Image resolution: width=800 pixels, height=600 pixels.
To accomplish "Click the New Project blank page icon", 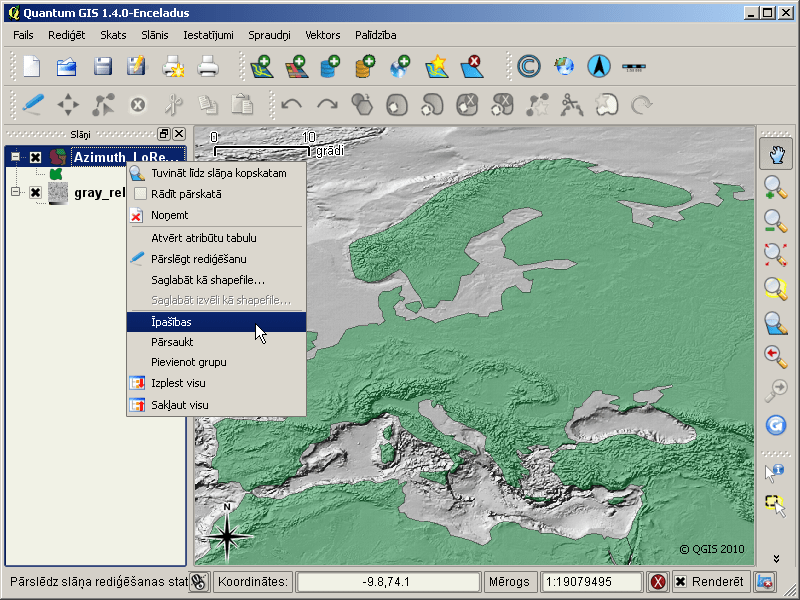I will (x=32, y=67).
